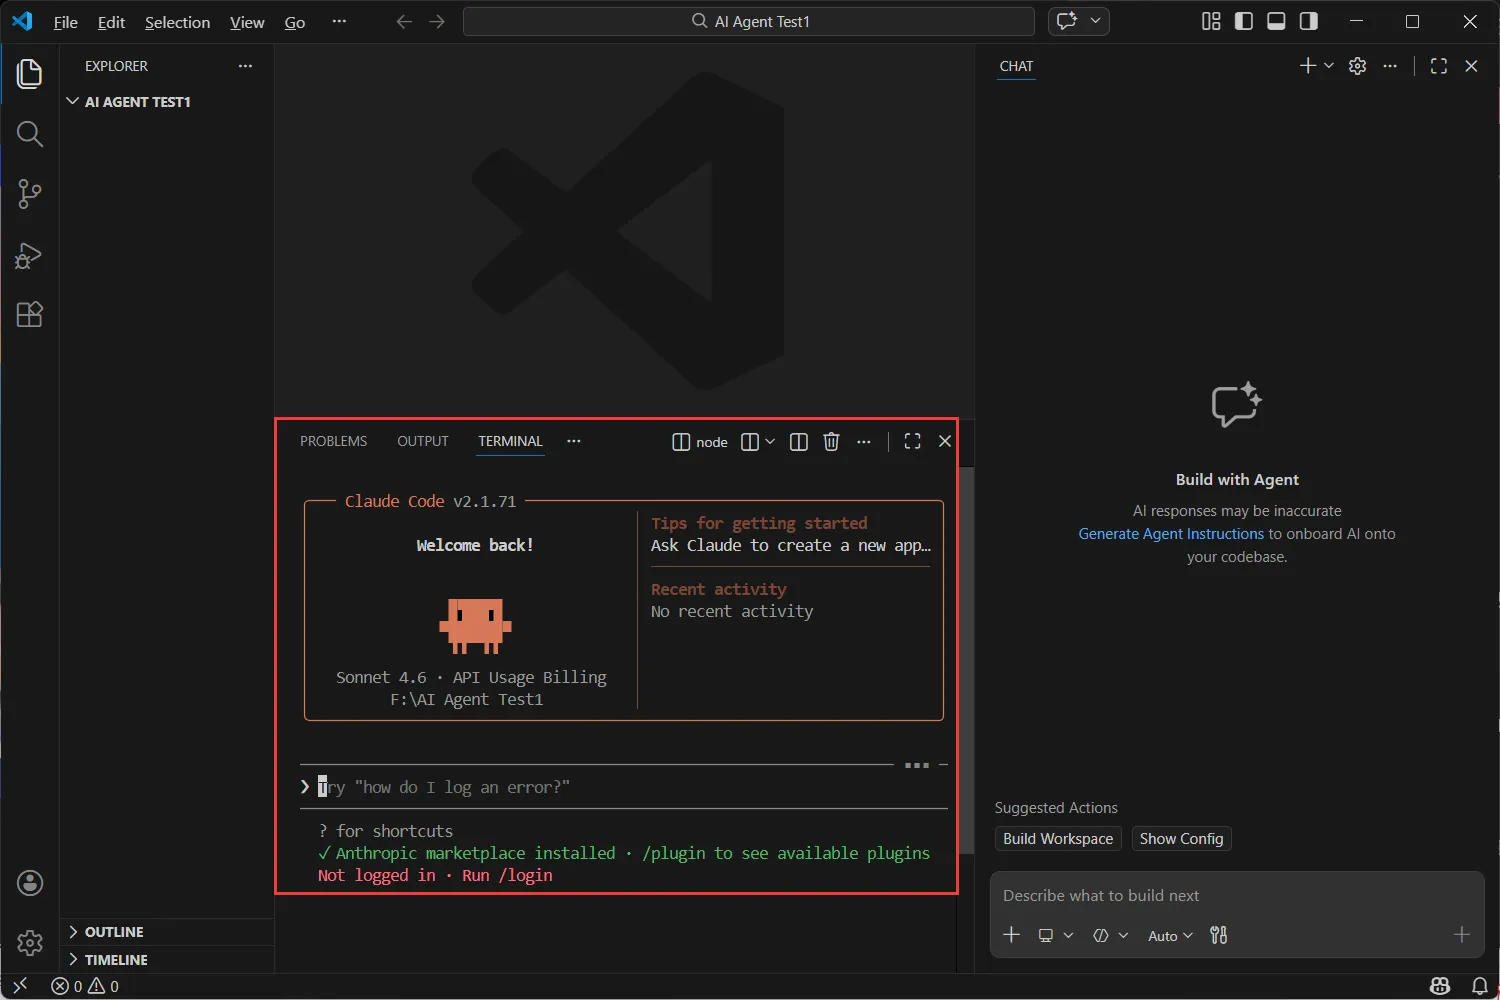
Task: Open the Auto model picker dropdown
Action: (x=1170, y=936)
